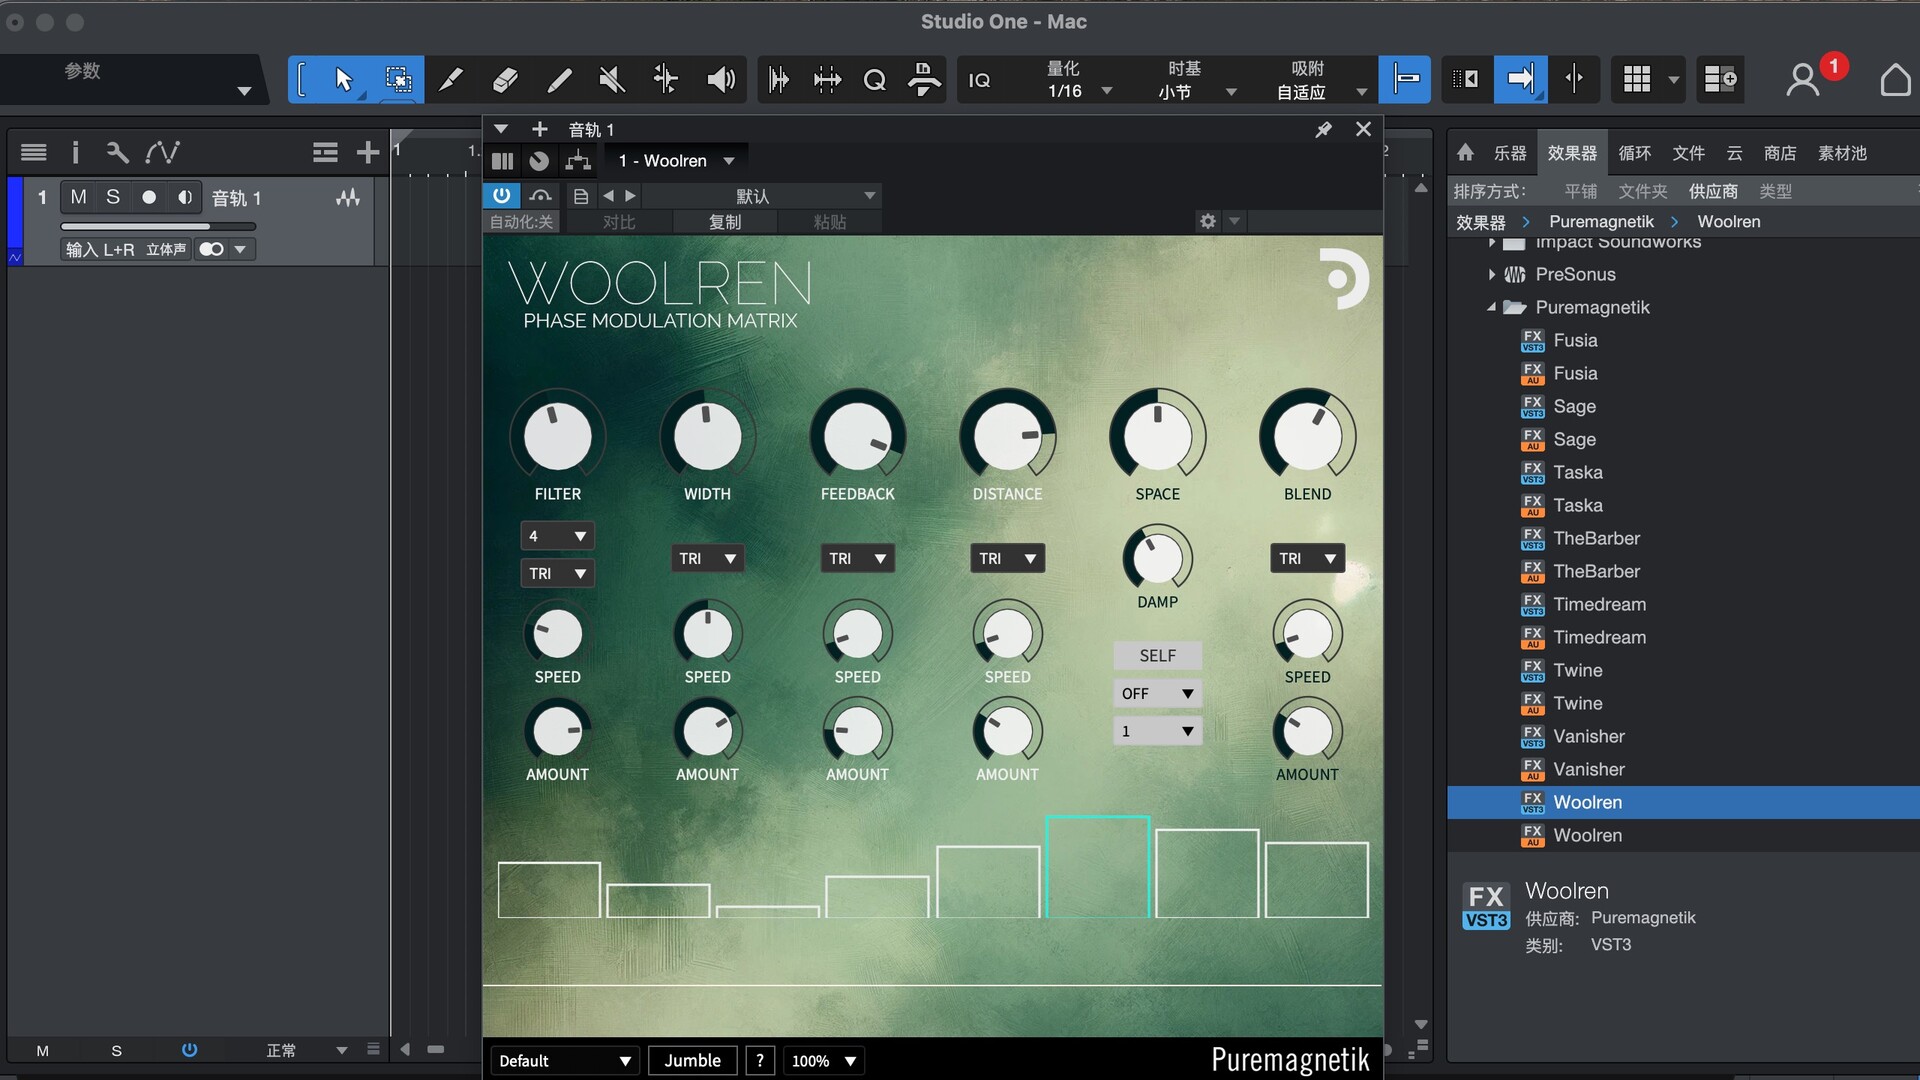
Task: Click the BLEND knob
Action: [x=1307, y=436]
